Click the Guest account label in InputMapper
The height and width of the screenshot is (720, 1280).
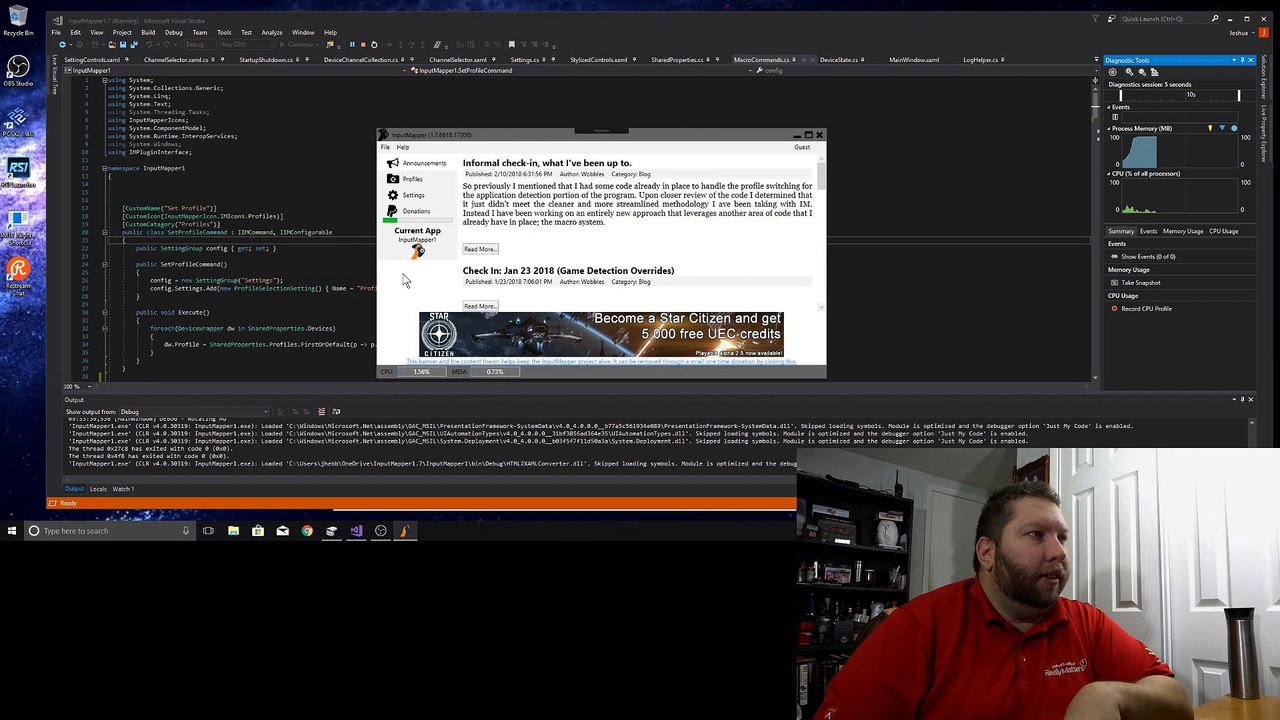tap(802, 147)
